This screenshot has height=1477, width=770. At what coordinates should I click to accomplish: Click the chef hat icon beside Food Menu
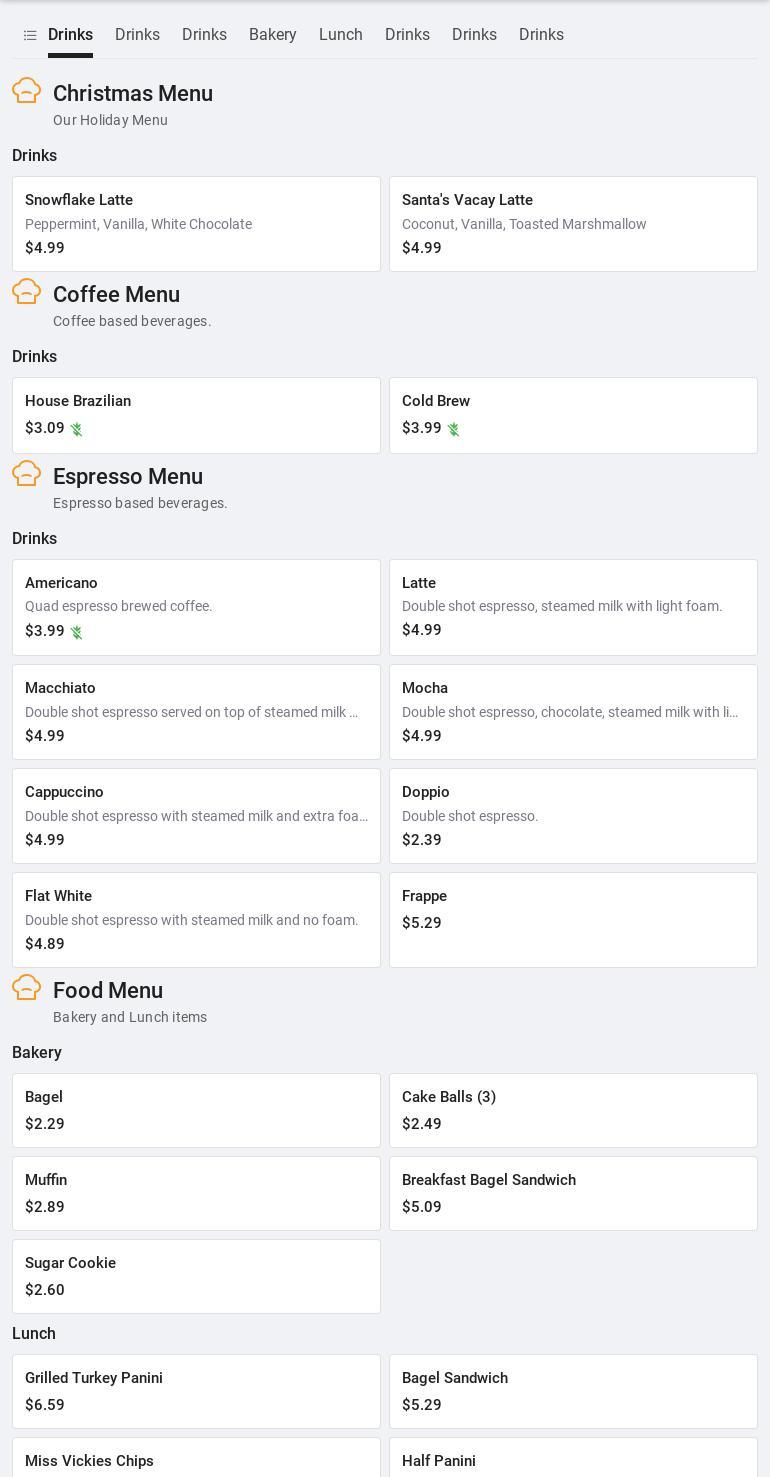coord(27,988)
